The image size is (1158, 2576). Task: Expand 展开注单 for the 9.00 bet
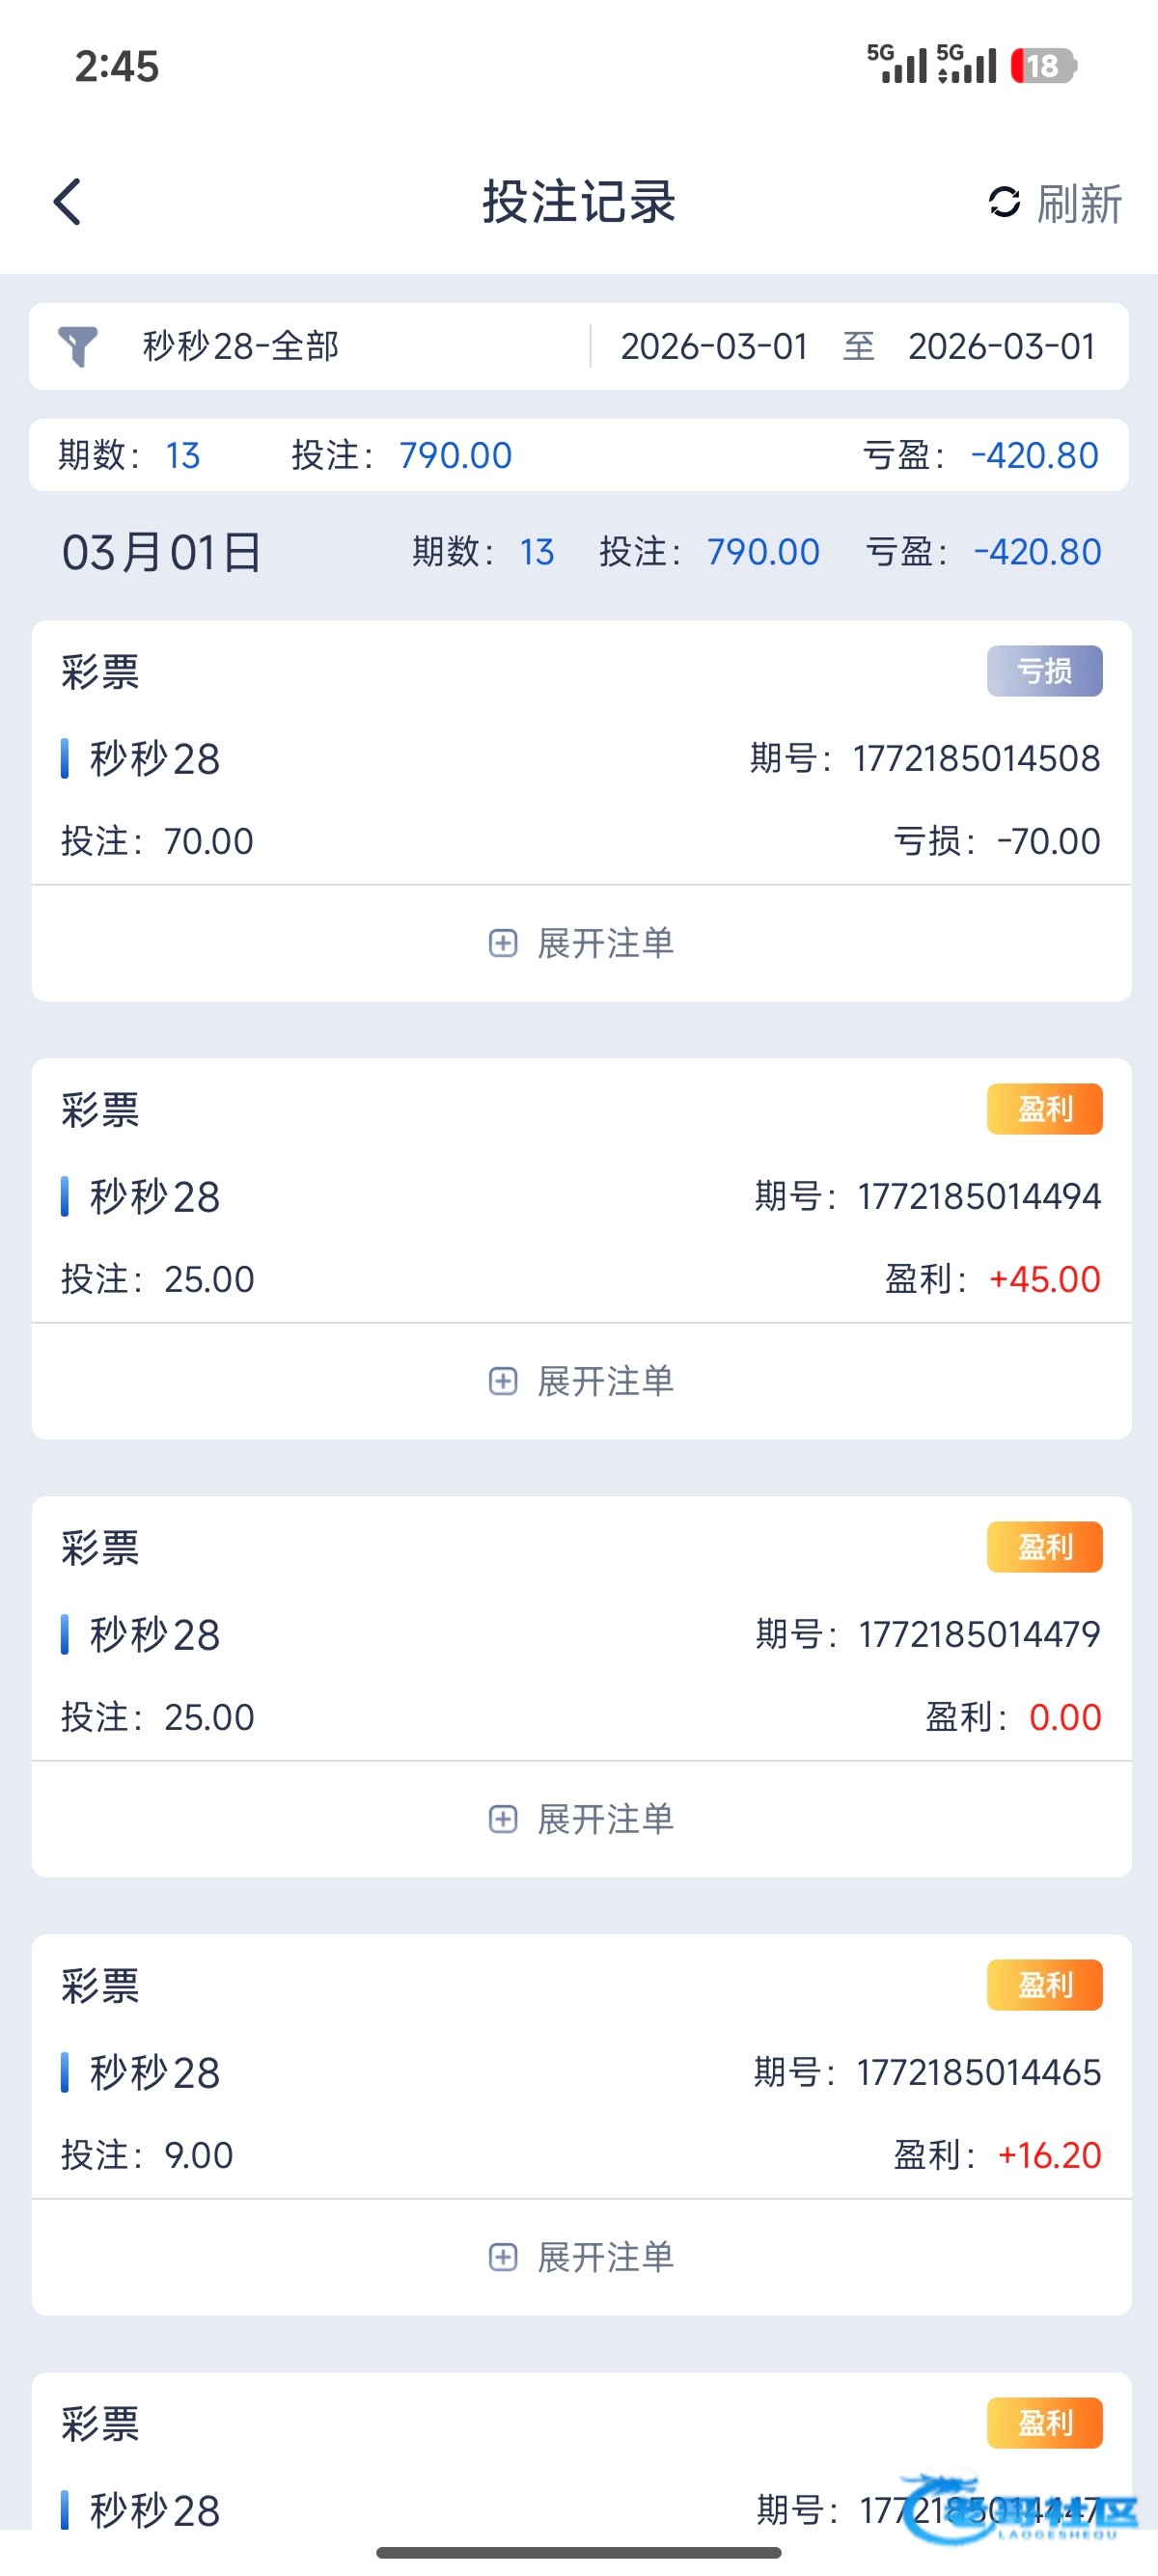coord(605,2257)
